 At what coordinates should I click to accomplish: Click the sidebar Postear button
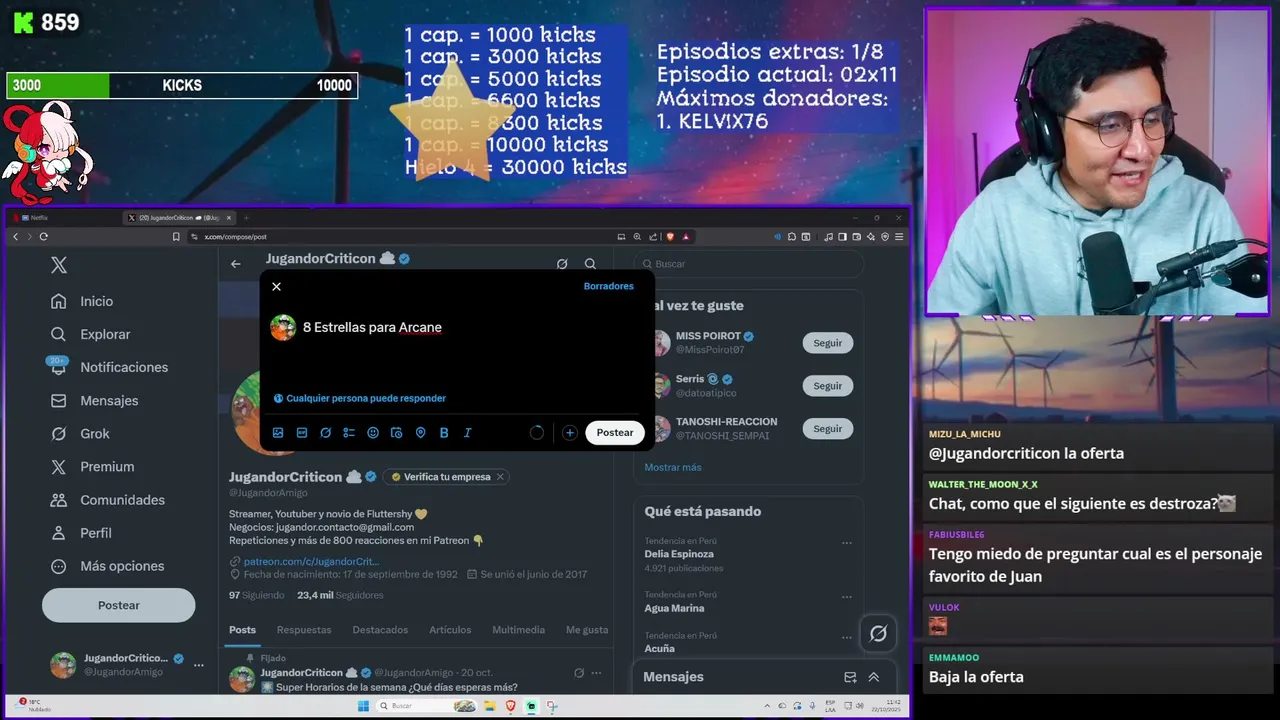pyautogui.click(x=118, y=605)
